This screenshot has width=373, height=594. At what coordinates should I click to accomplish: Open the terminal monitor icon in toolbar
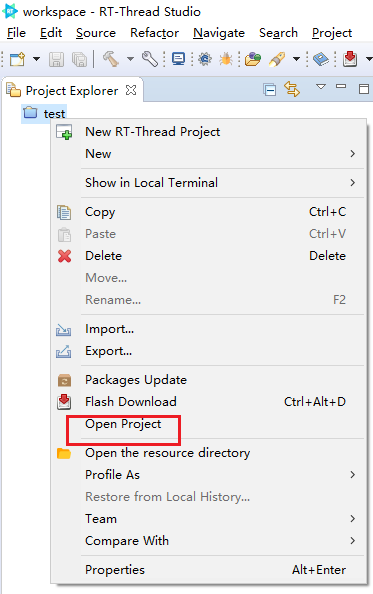coord(178,59)
